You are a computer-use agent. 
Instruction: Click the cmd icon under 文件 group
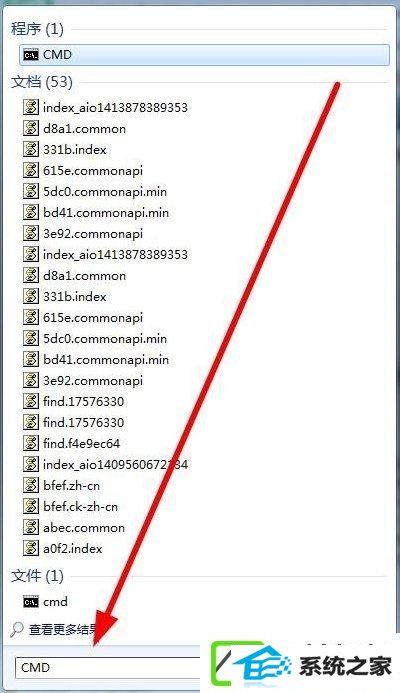(31, 602)
